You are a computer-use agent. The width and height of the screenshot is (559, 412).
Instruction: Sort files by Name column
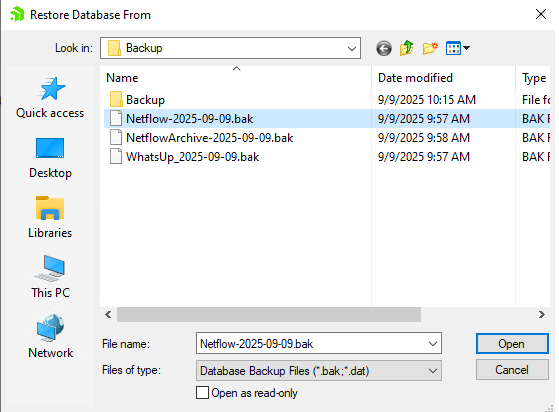click(236, 78)
